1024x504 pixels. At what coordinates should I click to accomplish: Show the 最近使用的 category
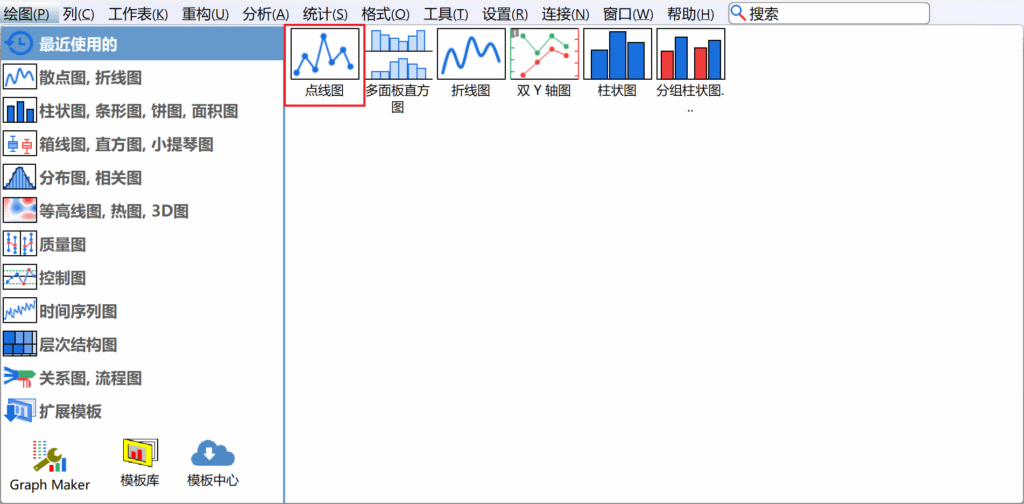click(x=78, y=44)
